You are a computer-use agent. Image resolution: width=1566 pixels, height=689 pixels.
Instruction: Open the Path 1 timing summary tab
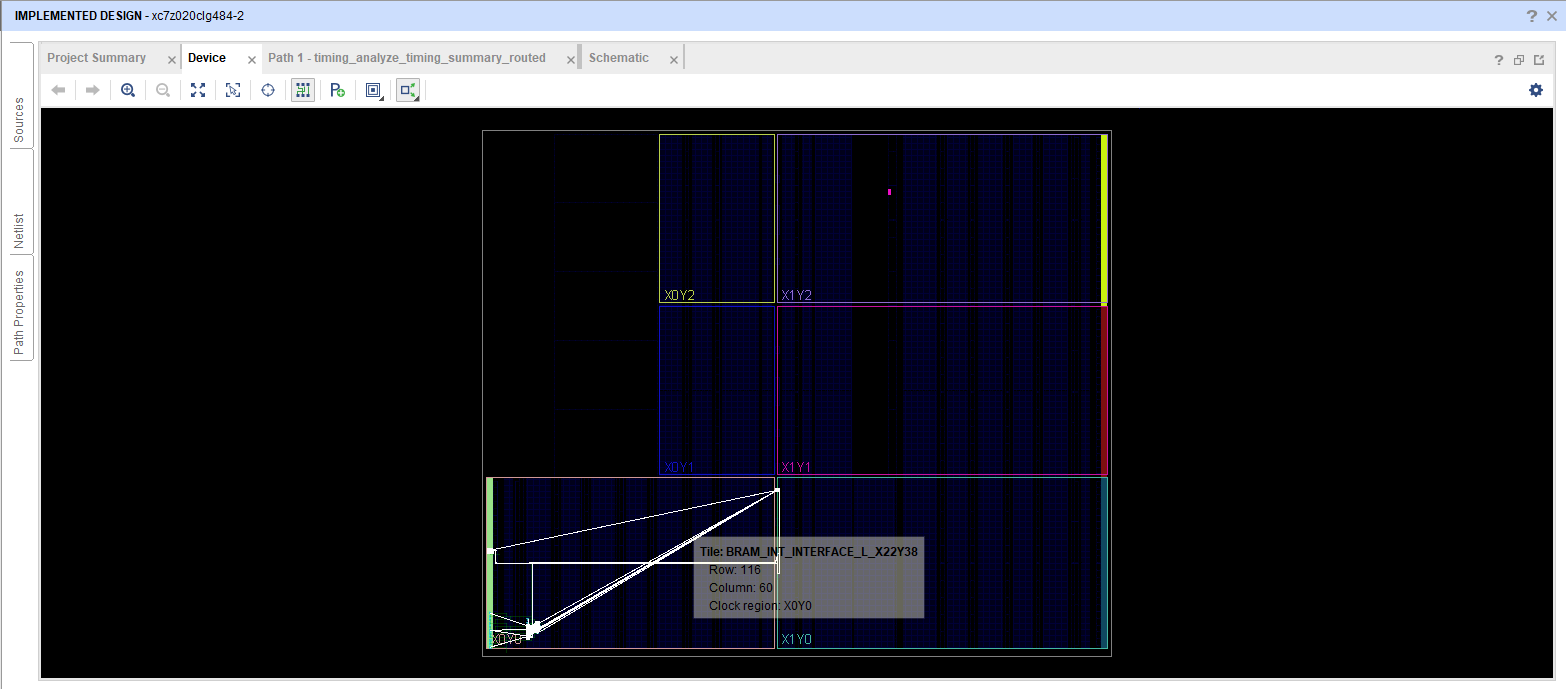(407, 58)
